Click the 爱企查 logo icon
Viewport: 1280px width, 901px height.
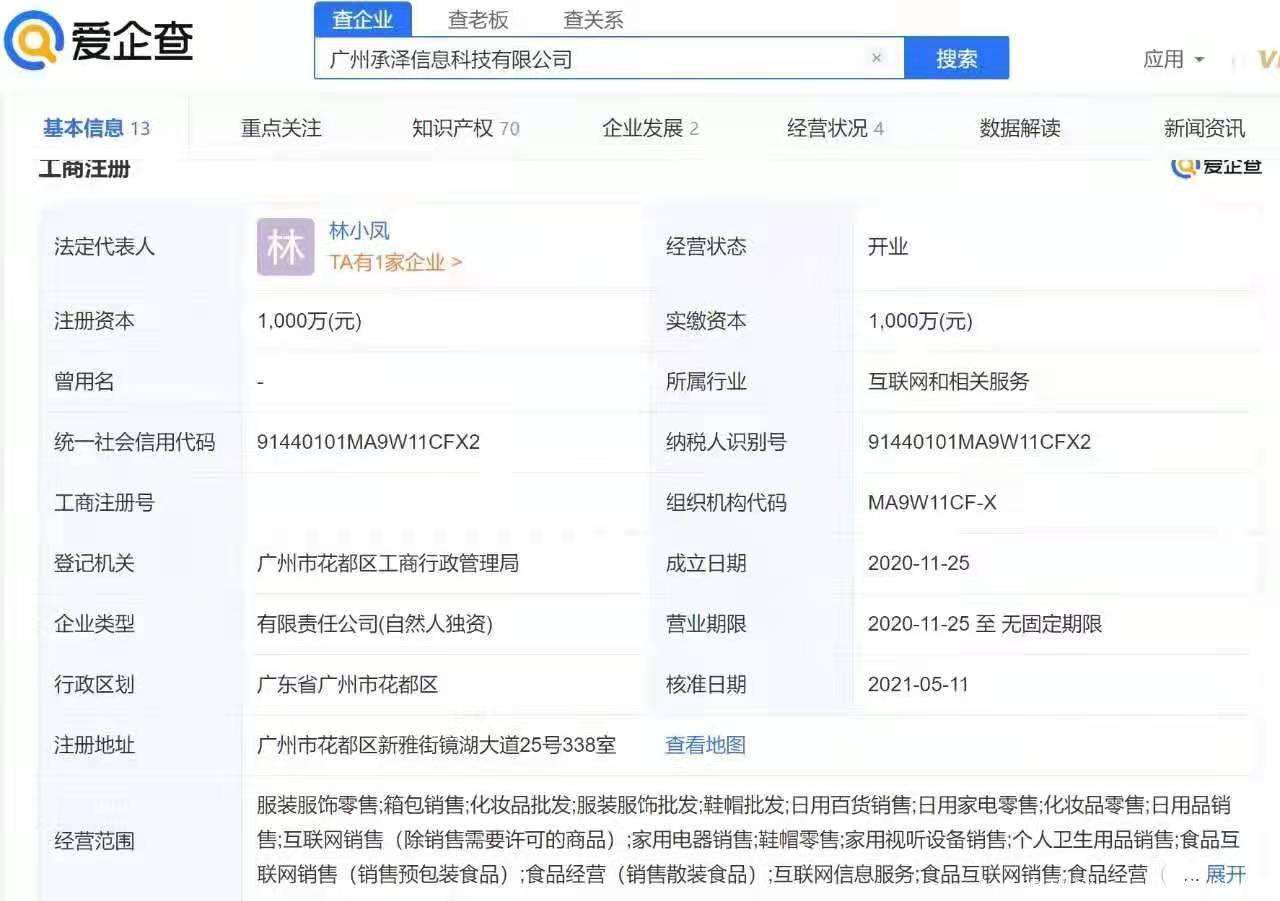pyautogui.click(x=33, y=40)
